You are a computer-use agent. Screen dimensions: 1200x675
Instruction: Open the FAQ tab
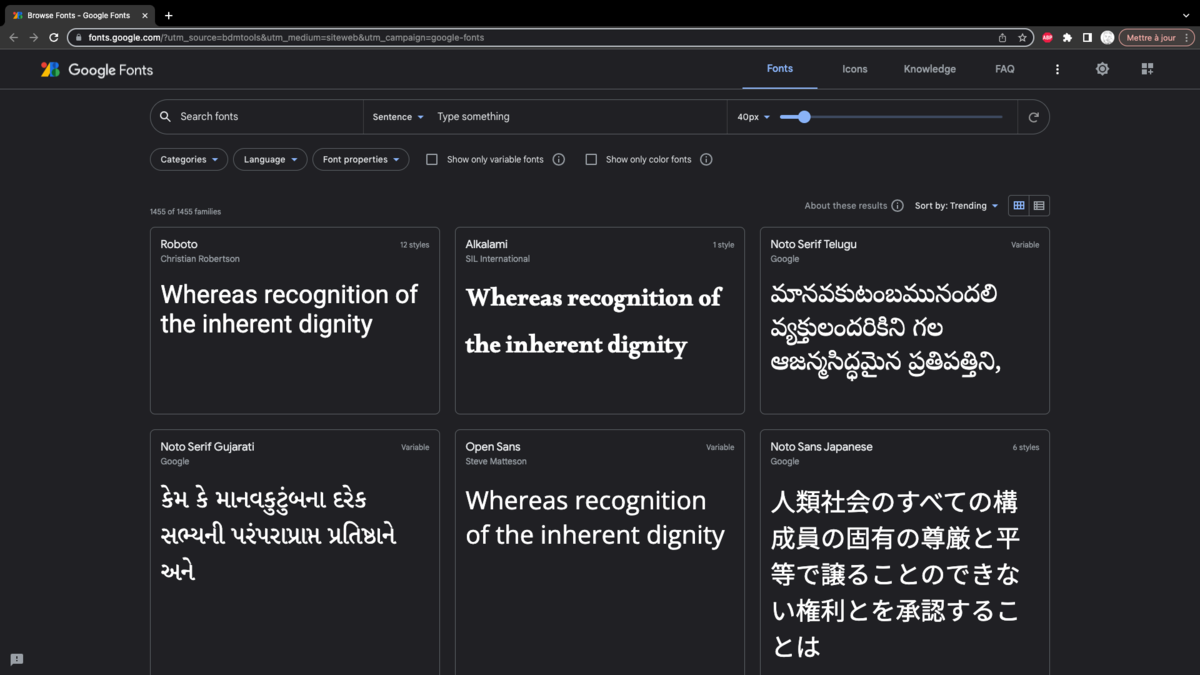1005,69
